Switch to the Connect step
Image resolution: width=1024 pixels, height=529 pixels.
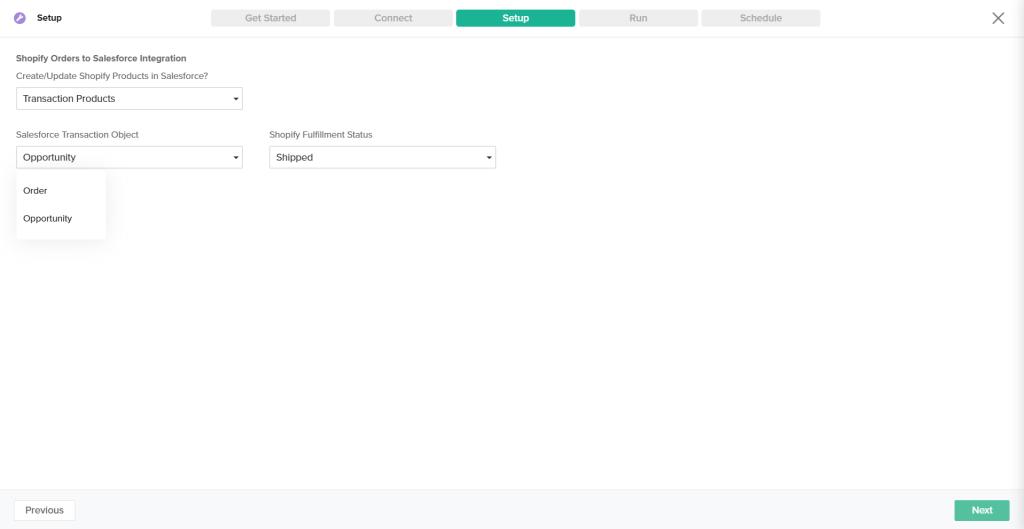click(393, 18)
